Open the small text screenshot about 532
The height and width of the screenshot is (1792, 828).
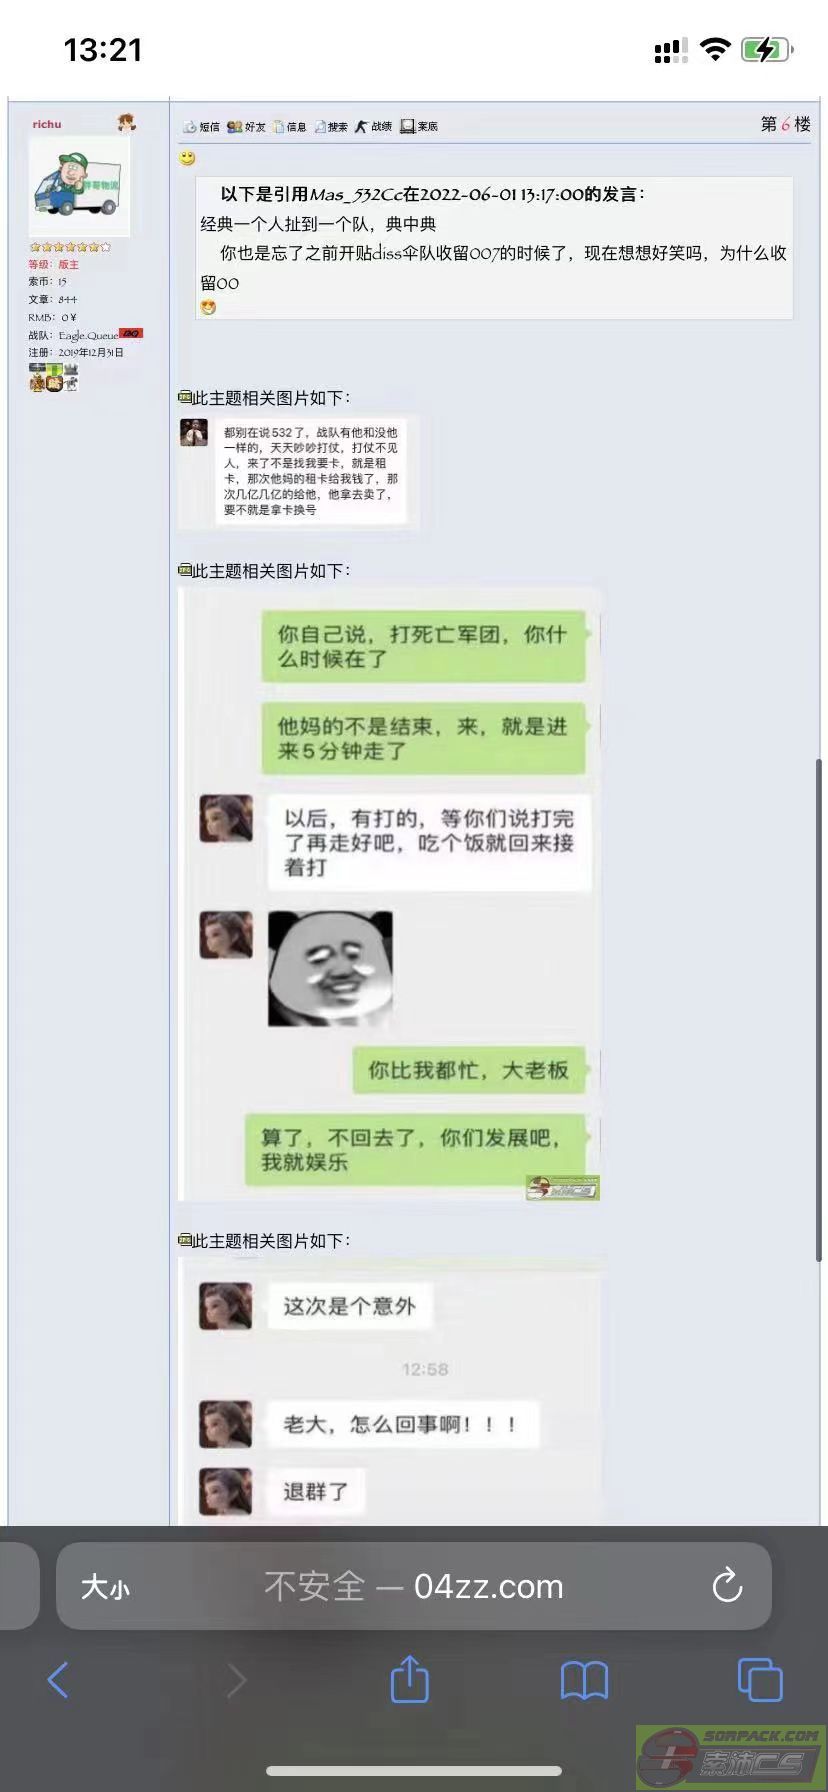(x=298, y=471)
